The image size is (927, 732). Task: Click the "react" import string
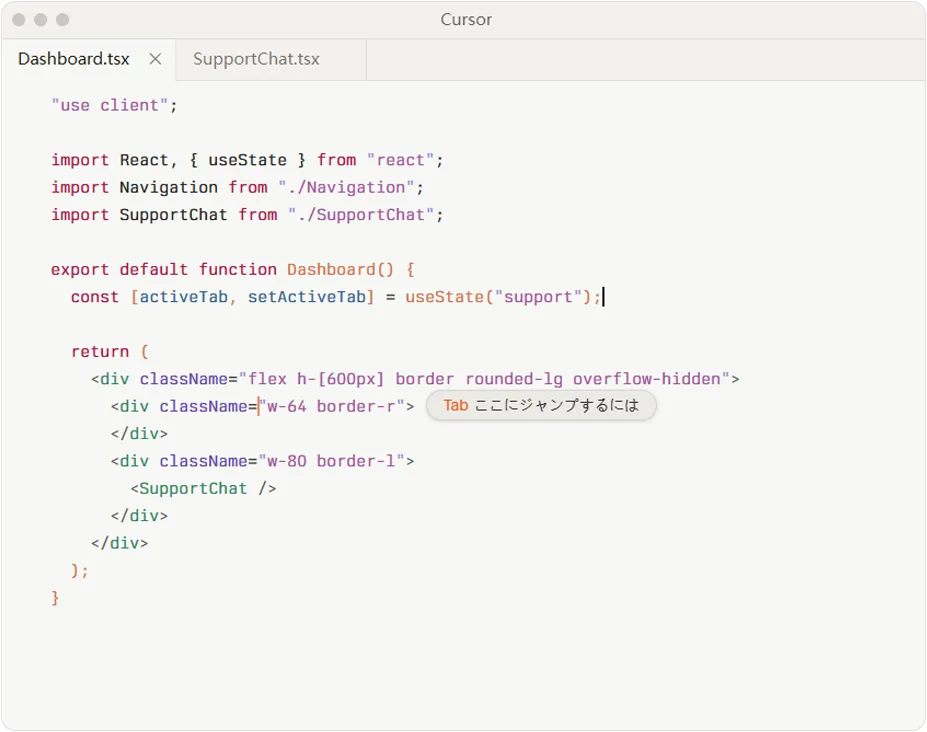point(401,160)
